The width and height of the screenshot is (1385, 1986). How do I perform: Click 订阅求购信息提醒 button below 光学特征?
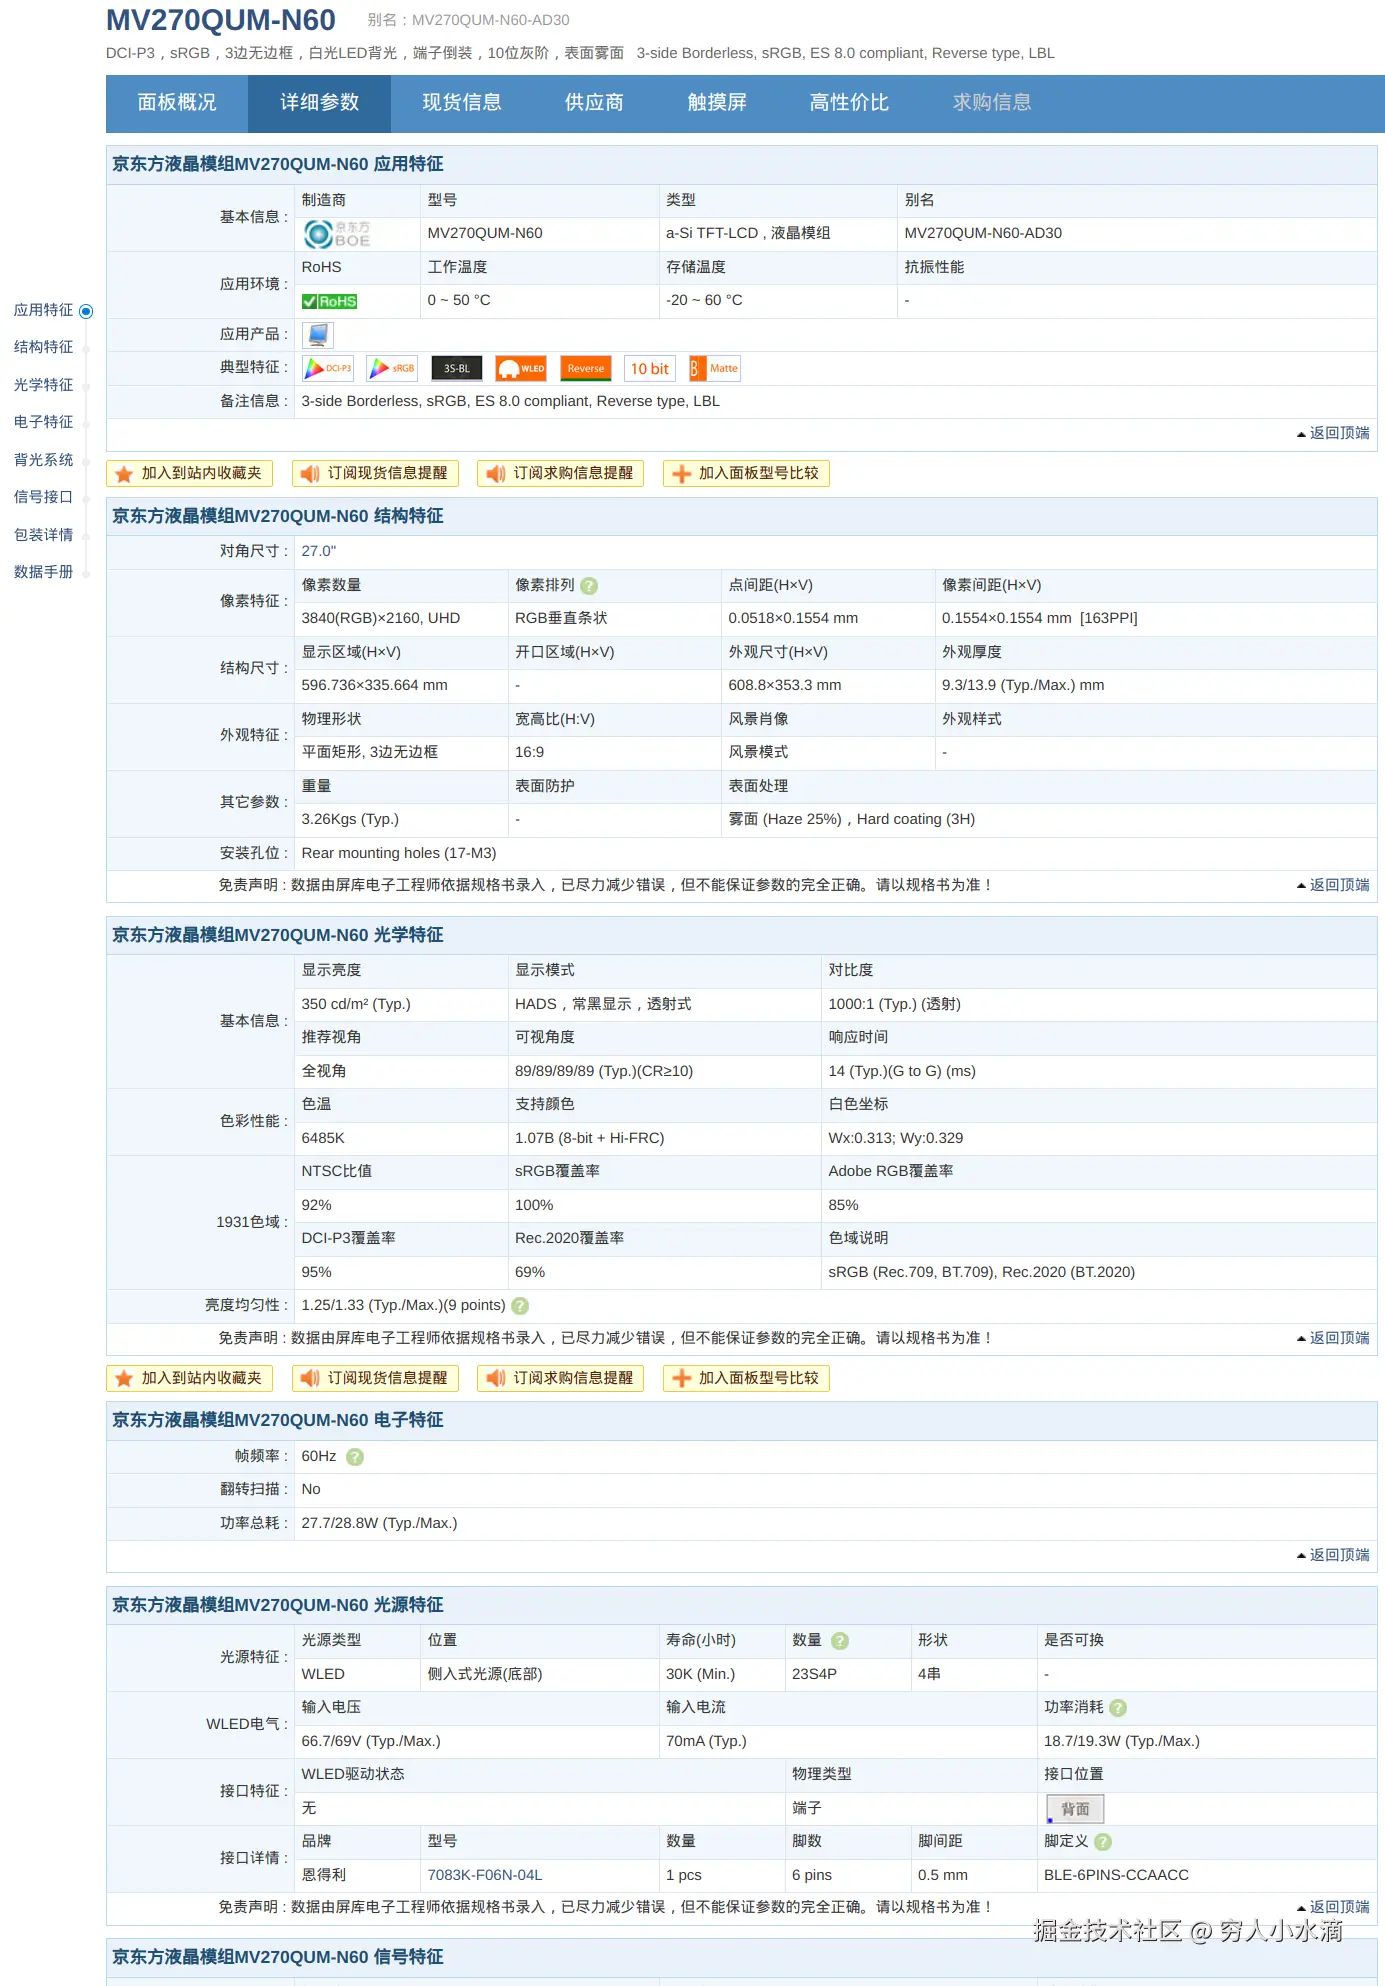coord(560,1378)
